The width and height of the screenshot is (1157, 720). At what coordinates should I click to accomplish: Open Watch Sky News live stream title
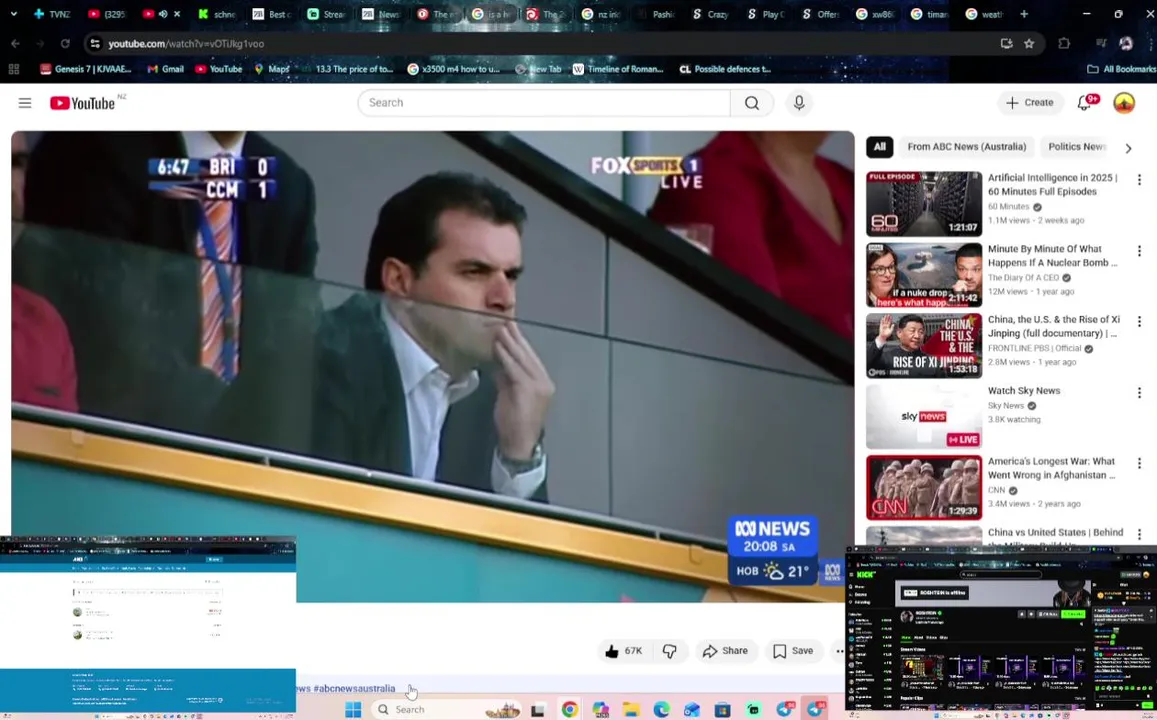[x=1023, y=391]
